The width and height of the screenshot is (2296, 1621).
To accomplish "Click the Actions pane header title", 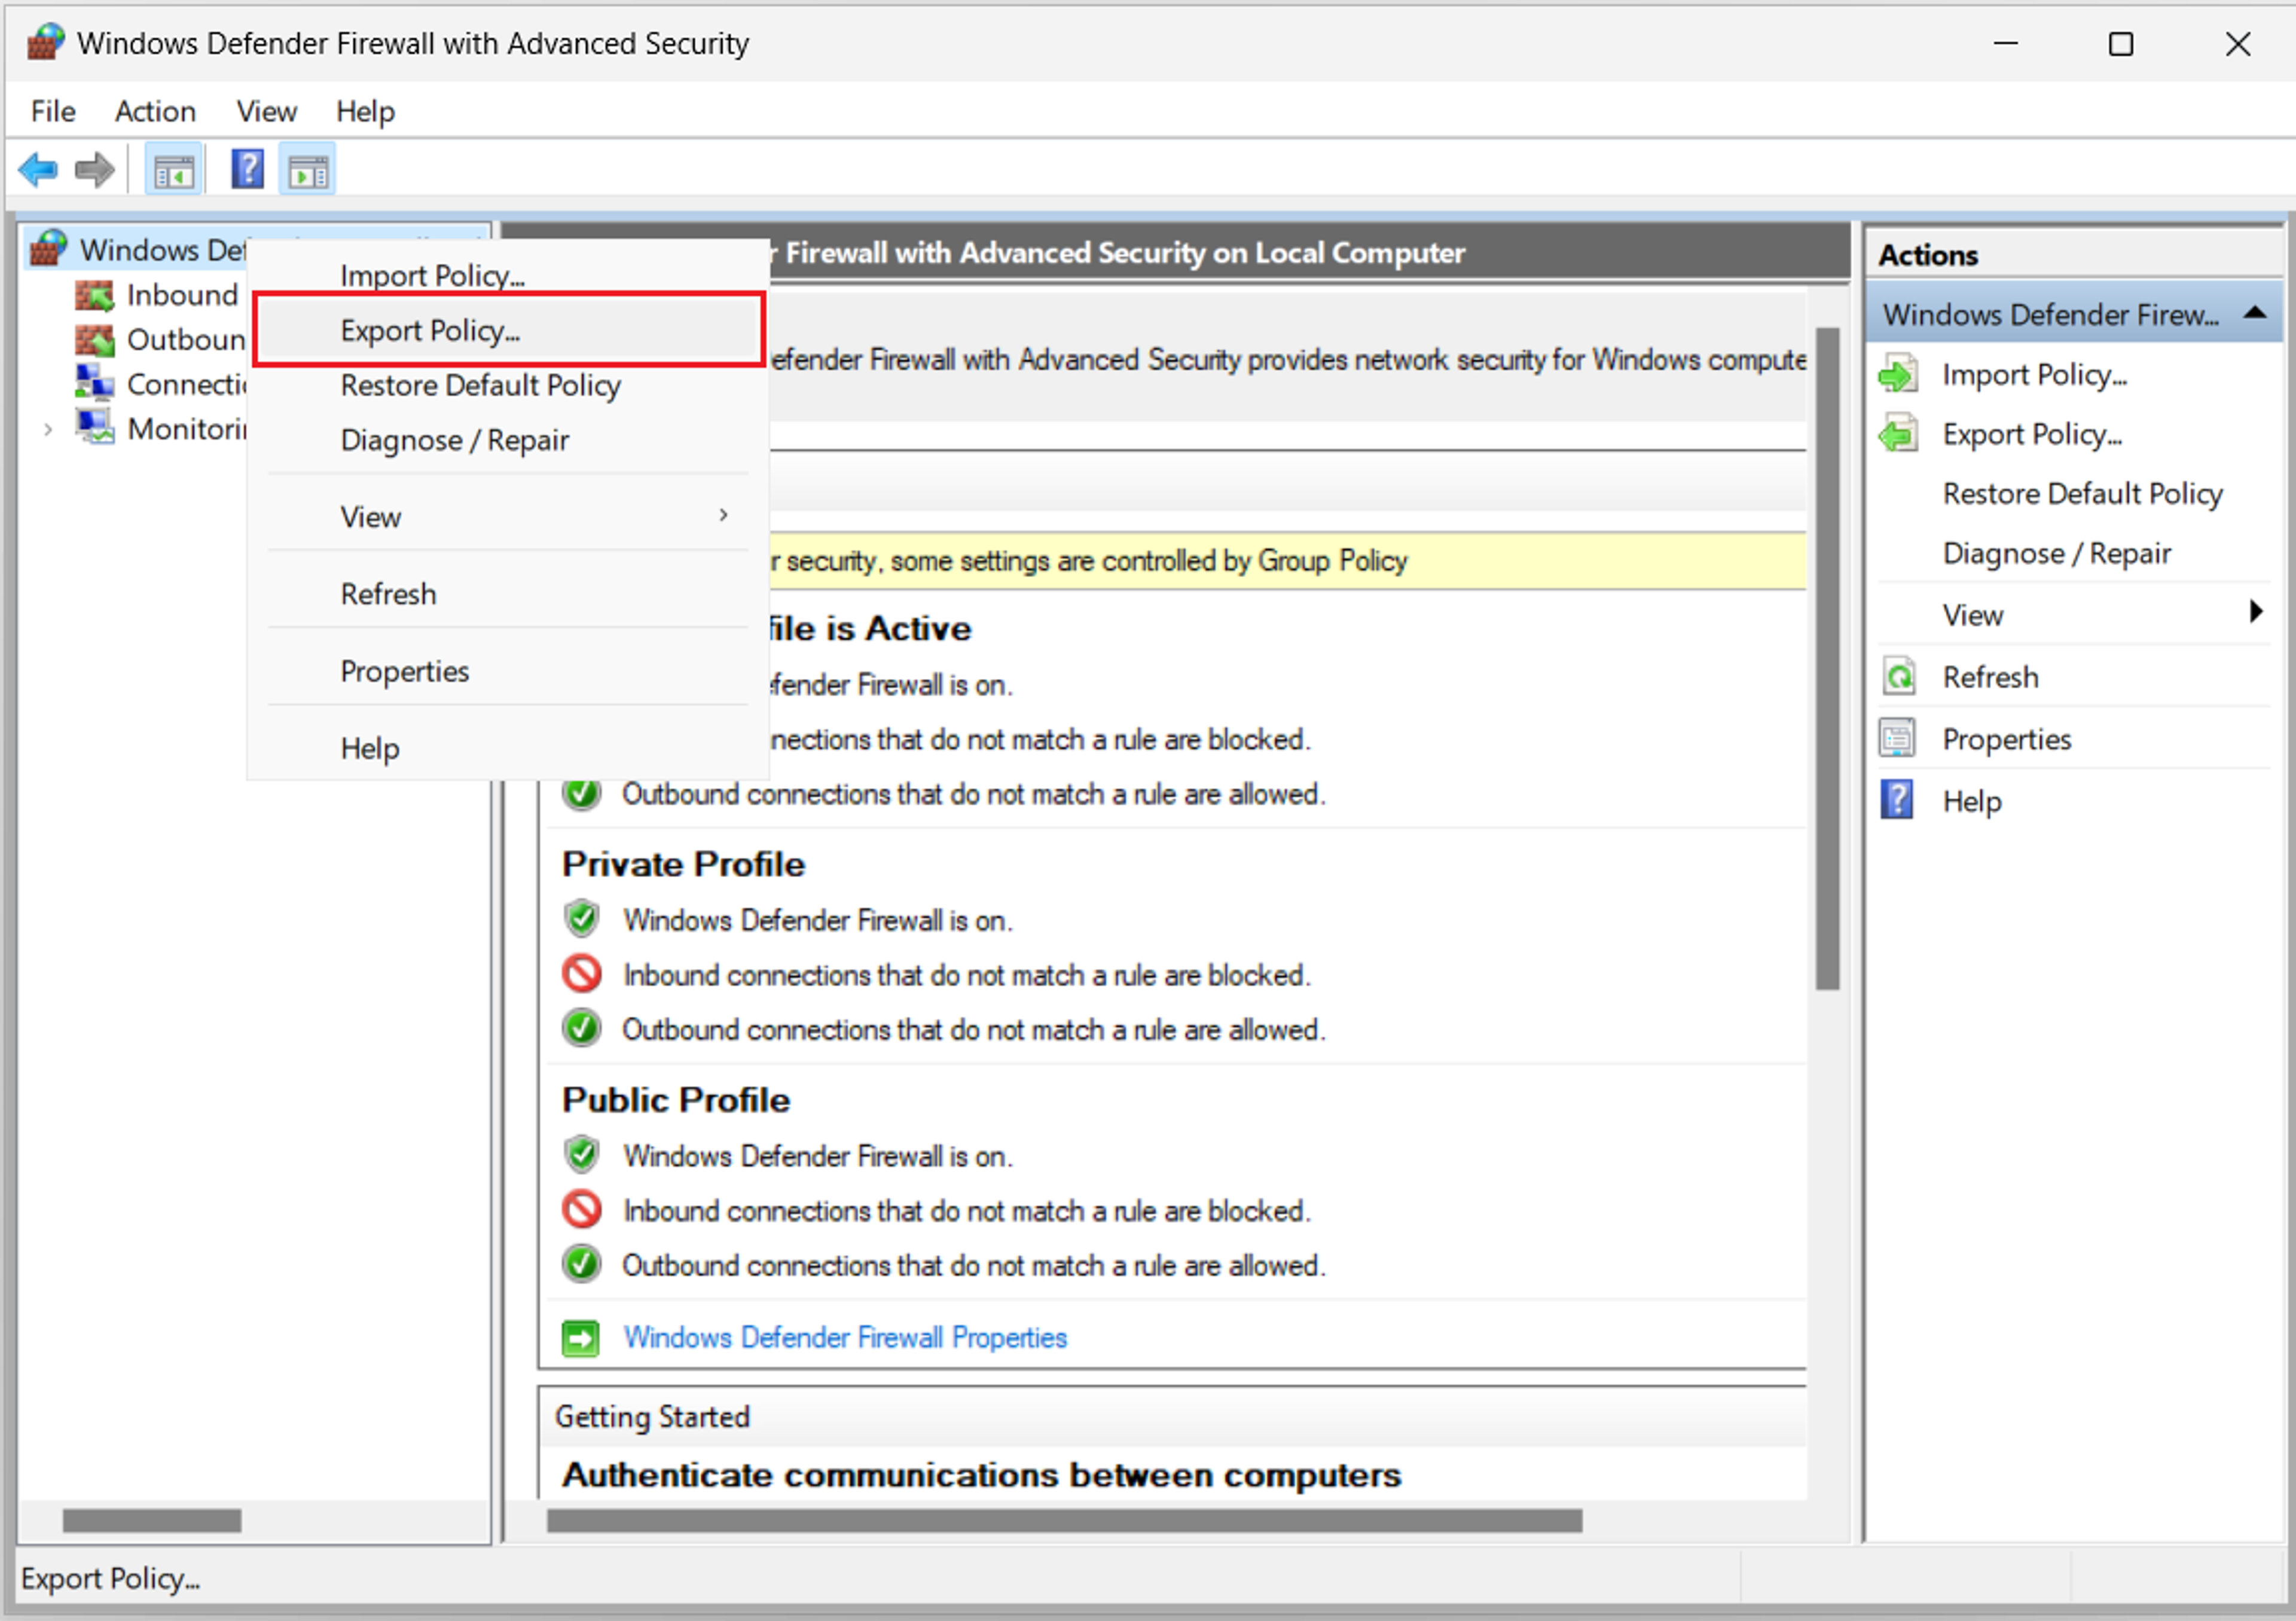I will [1927, 255].
